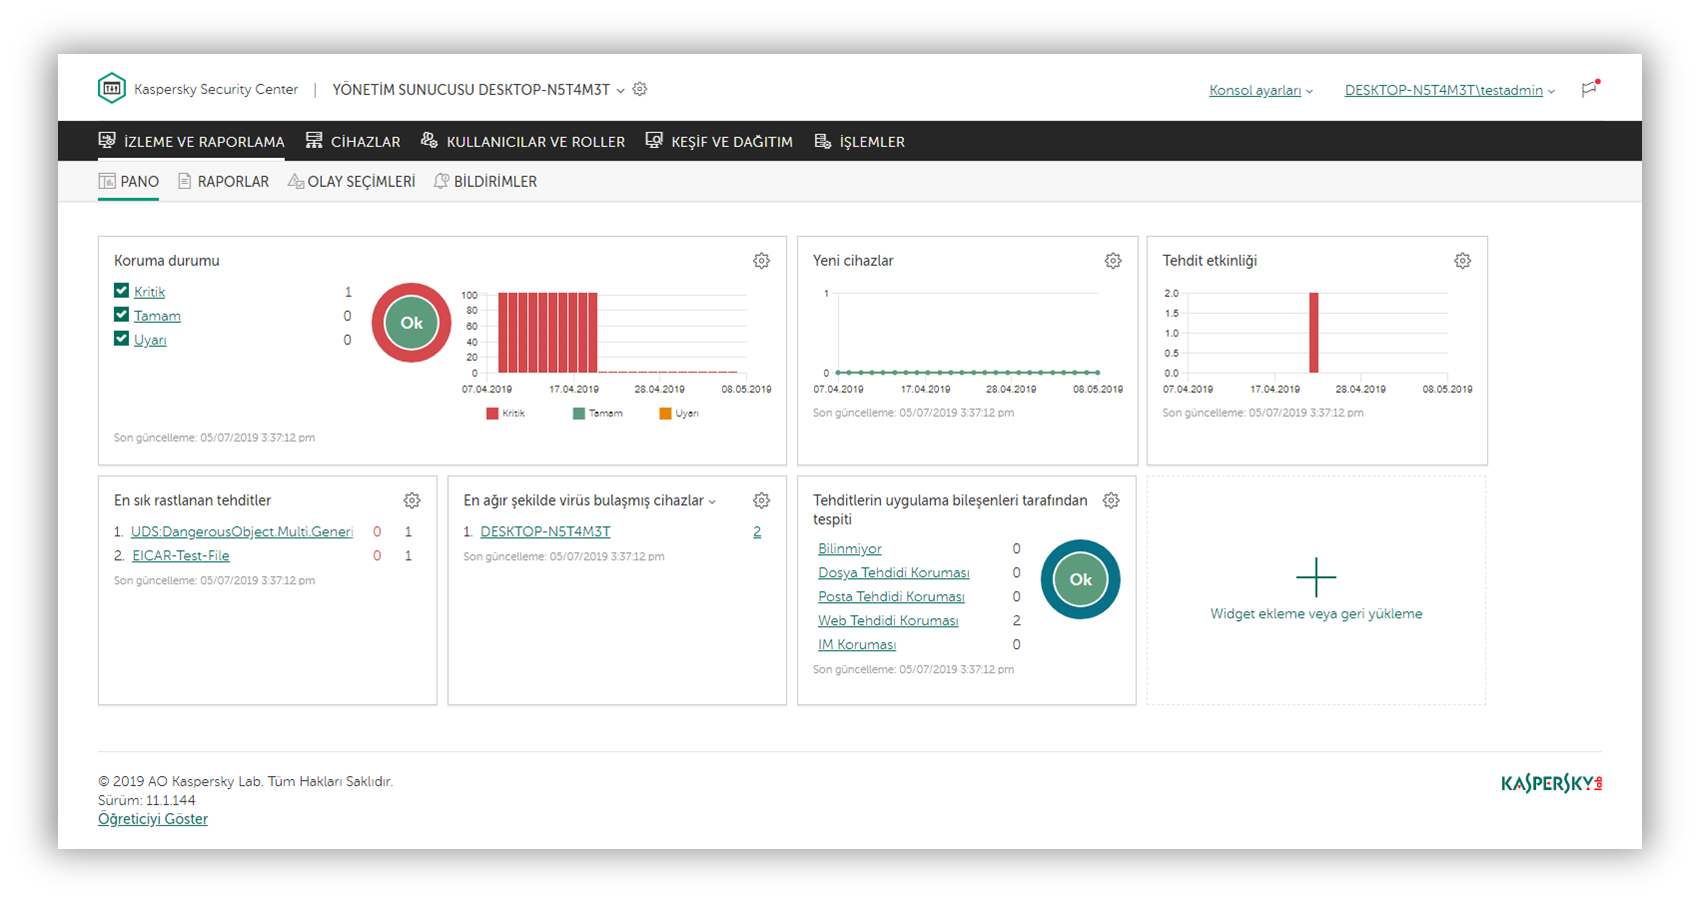Open Tehdit etkinliği widget settings gear

tap(1462, 261)
